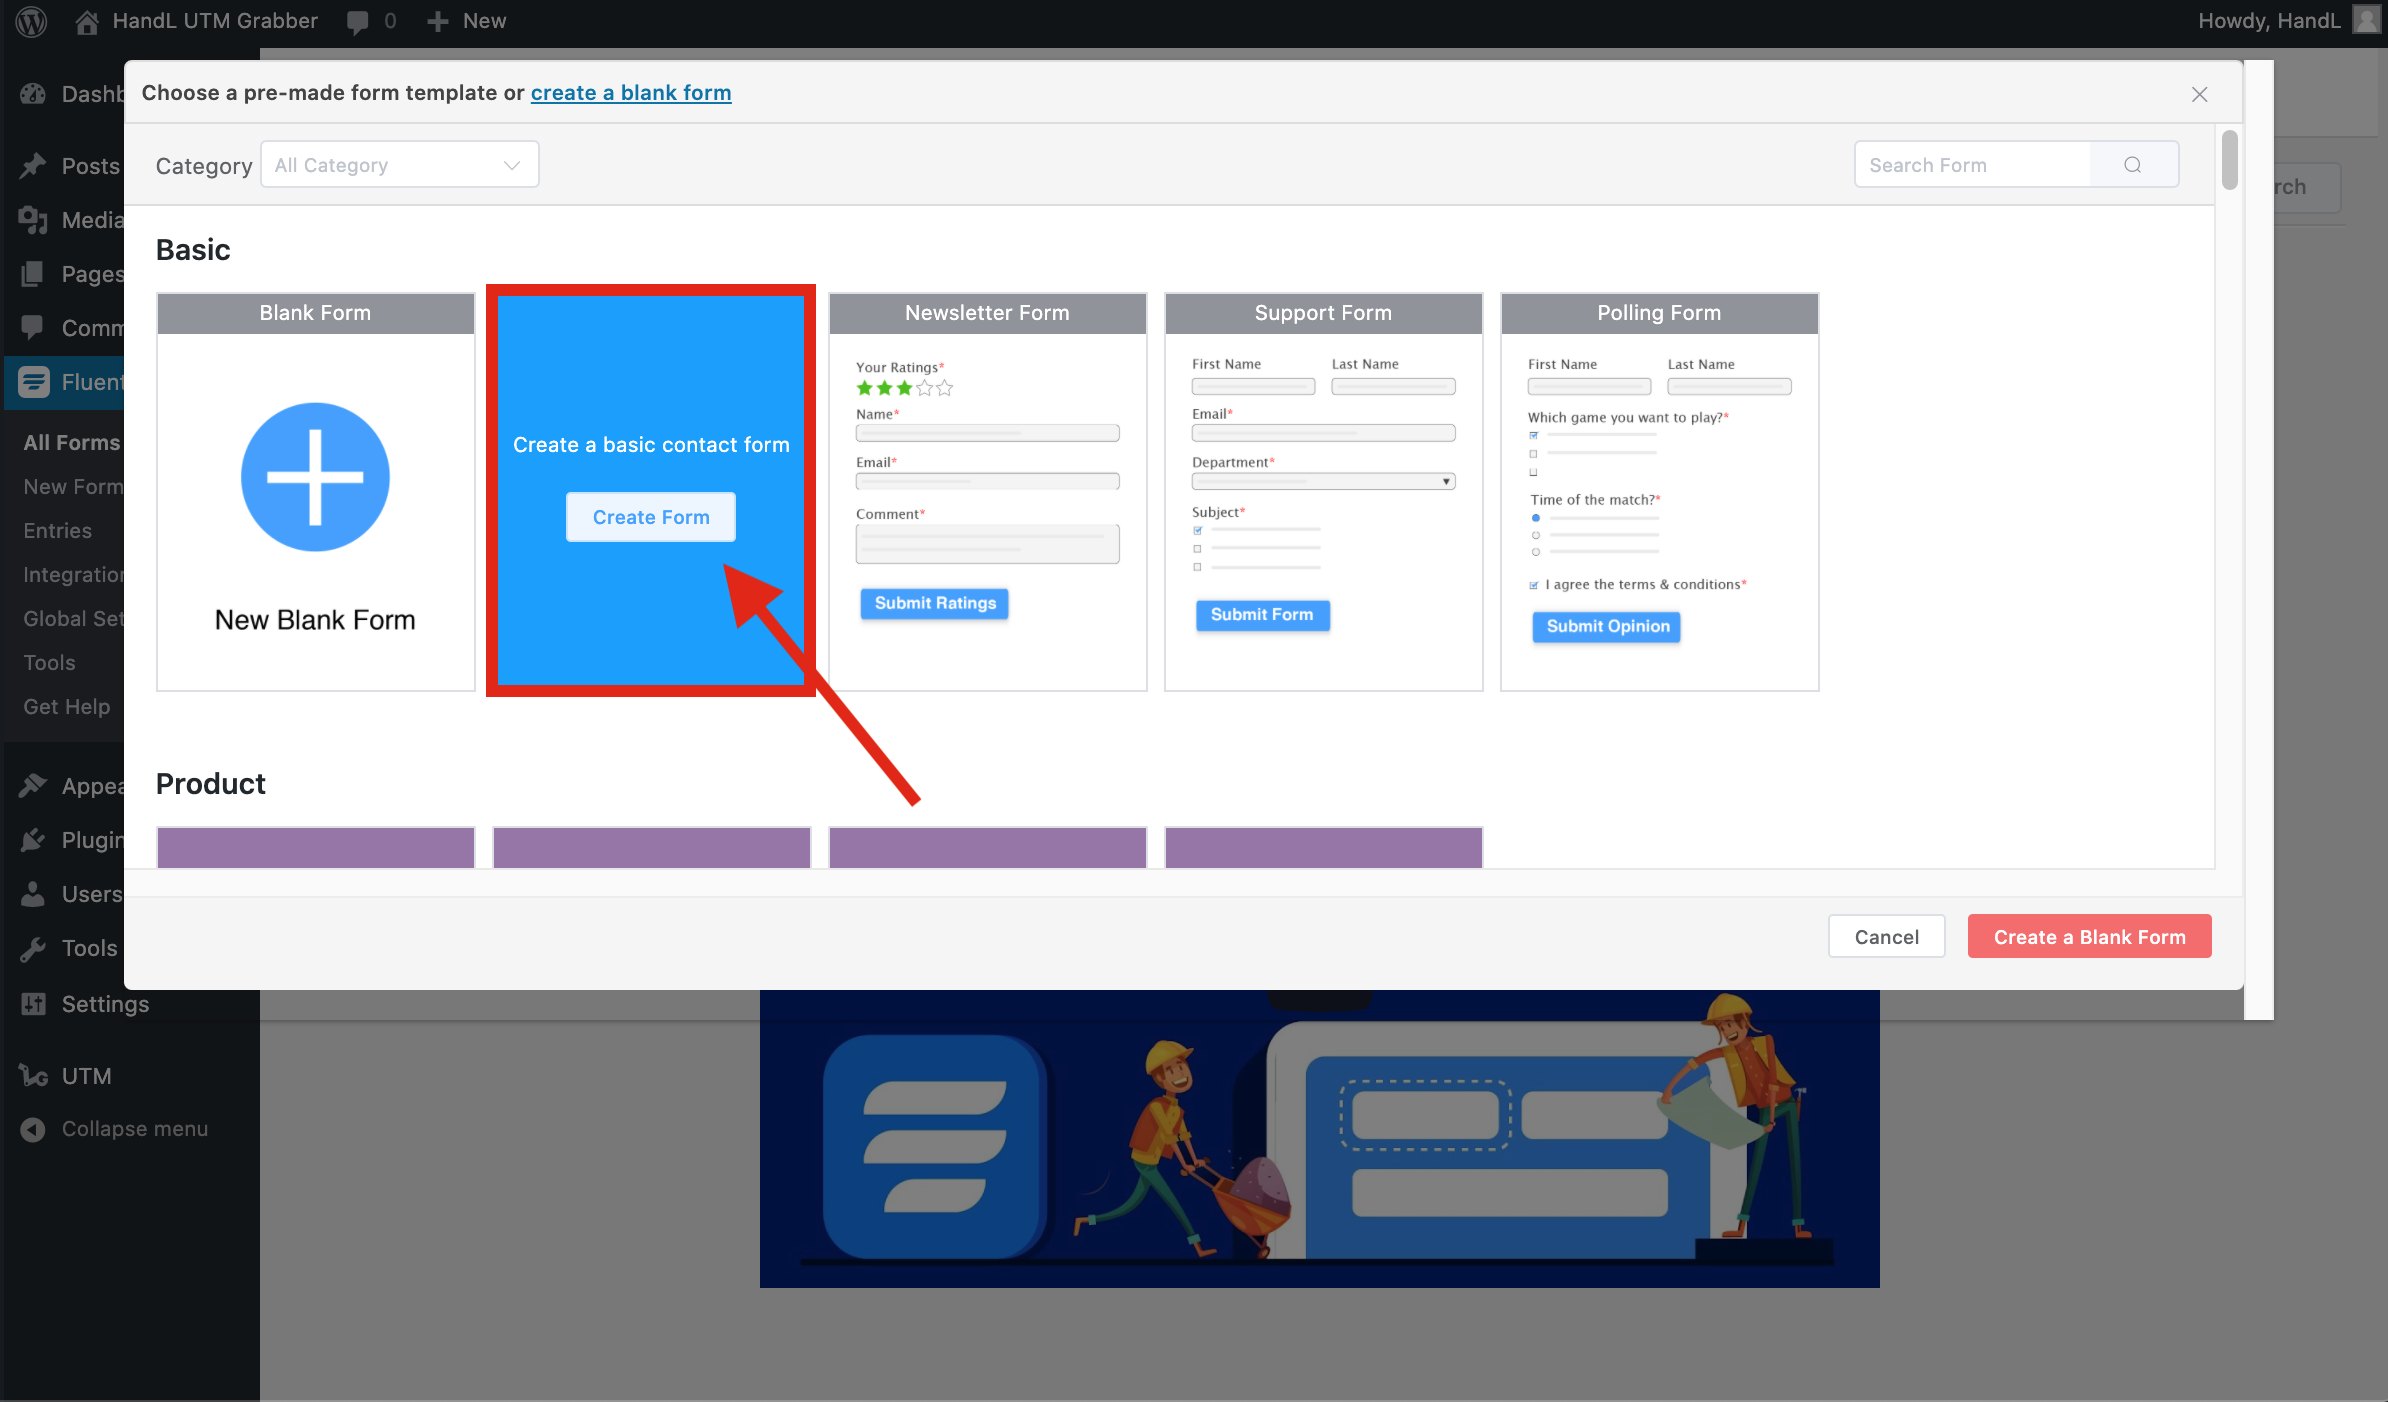The image size is (2388, 1402).
Task: Click the Create Form button
Action: [x=651, y=517]
